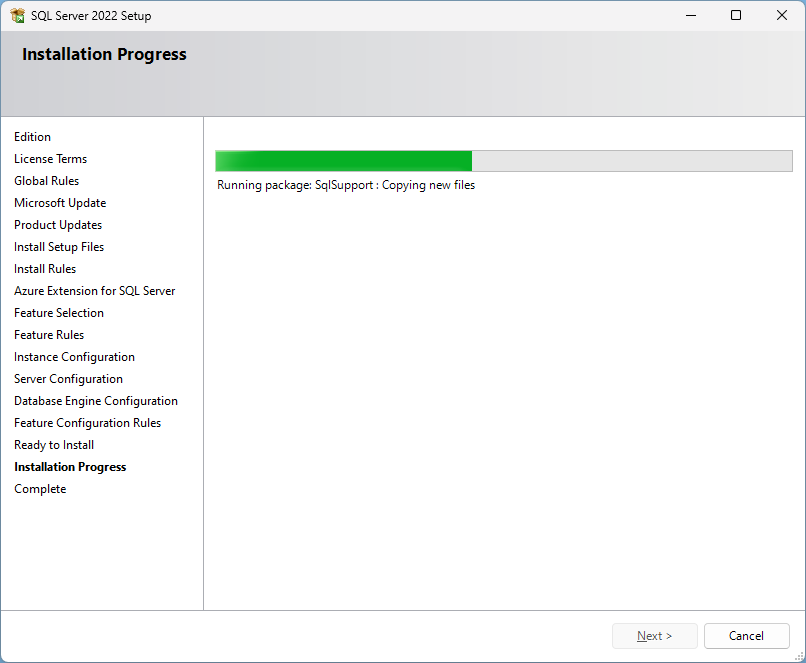Image resolution: width=806 pixels, height=663 pixels.
Task: Select Azure Extension for SQL Server
Action: pos(94,291)
